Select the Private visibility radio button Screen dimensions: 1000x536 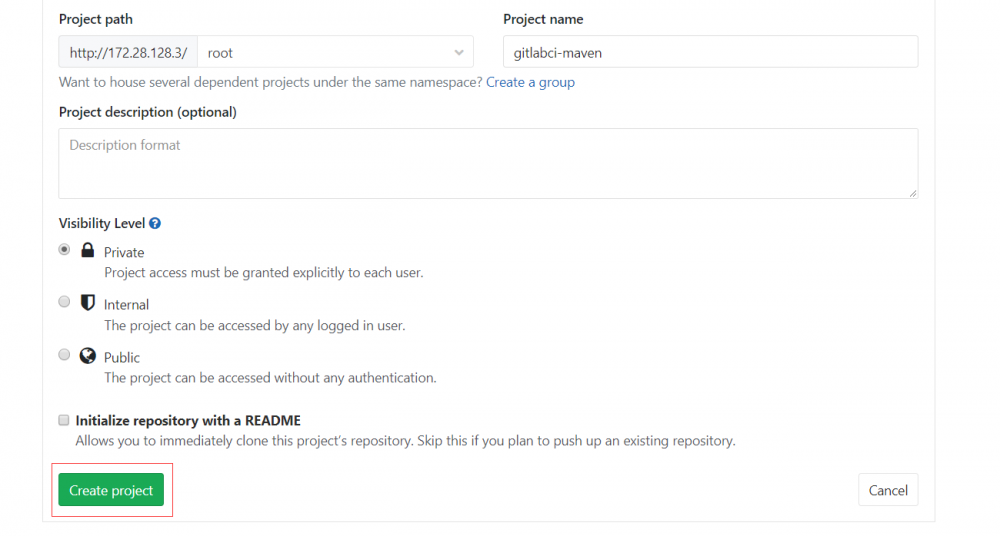pyautogui.click(x=65, y=250)
